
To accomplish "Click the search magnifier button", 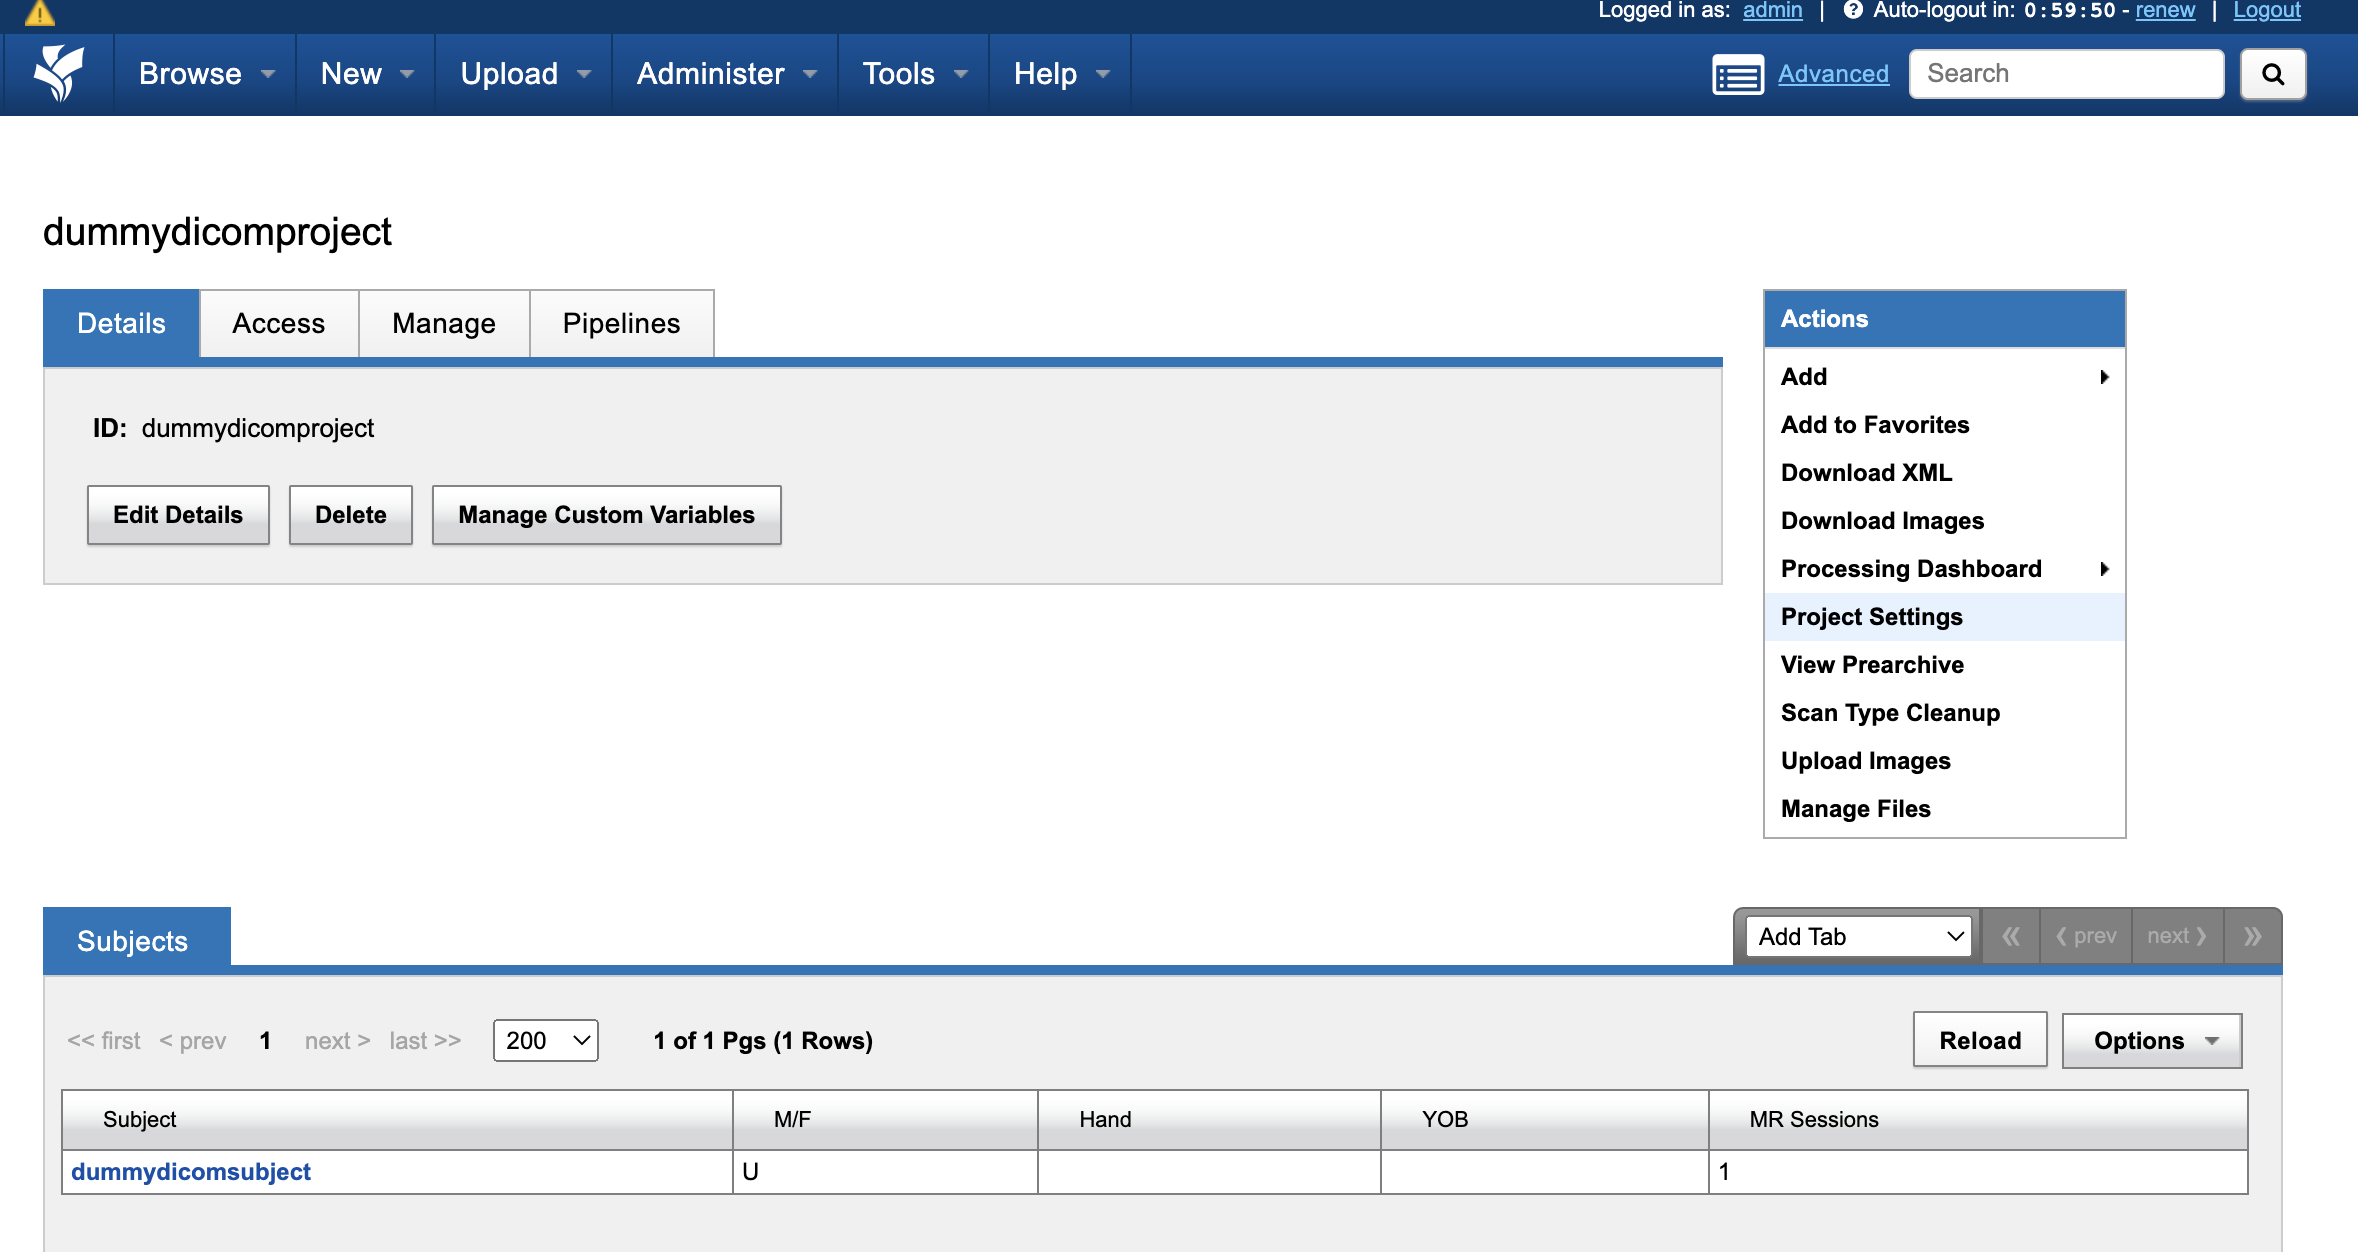I will (2273, 74).
